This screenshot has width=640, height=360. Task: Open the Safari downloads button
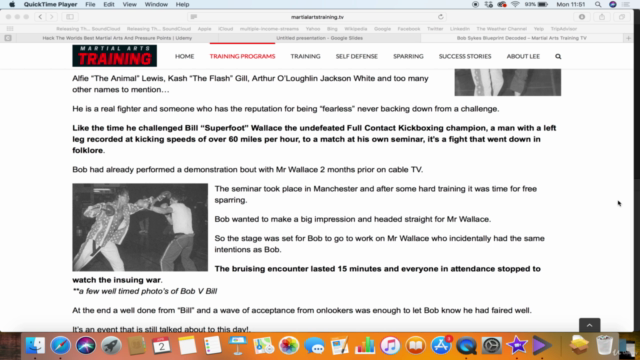pyautogui.click(x=582, y=17)
